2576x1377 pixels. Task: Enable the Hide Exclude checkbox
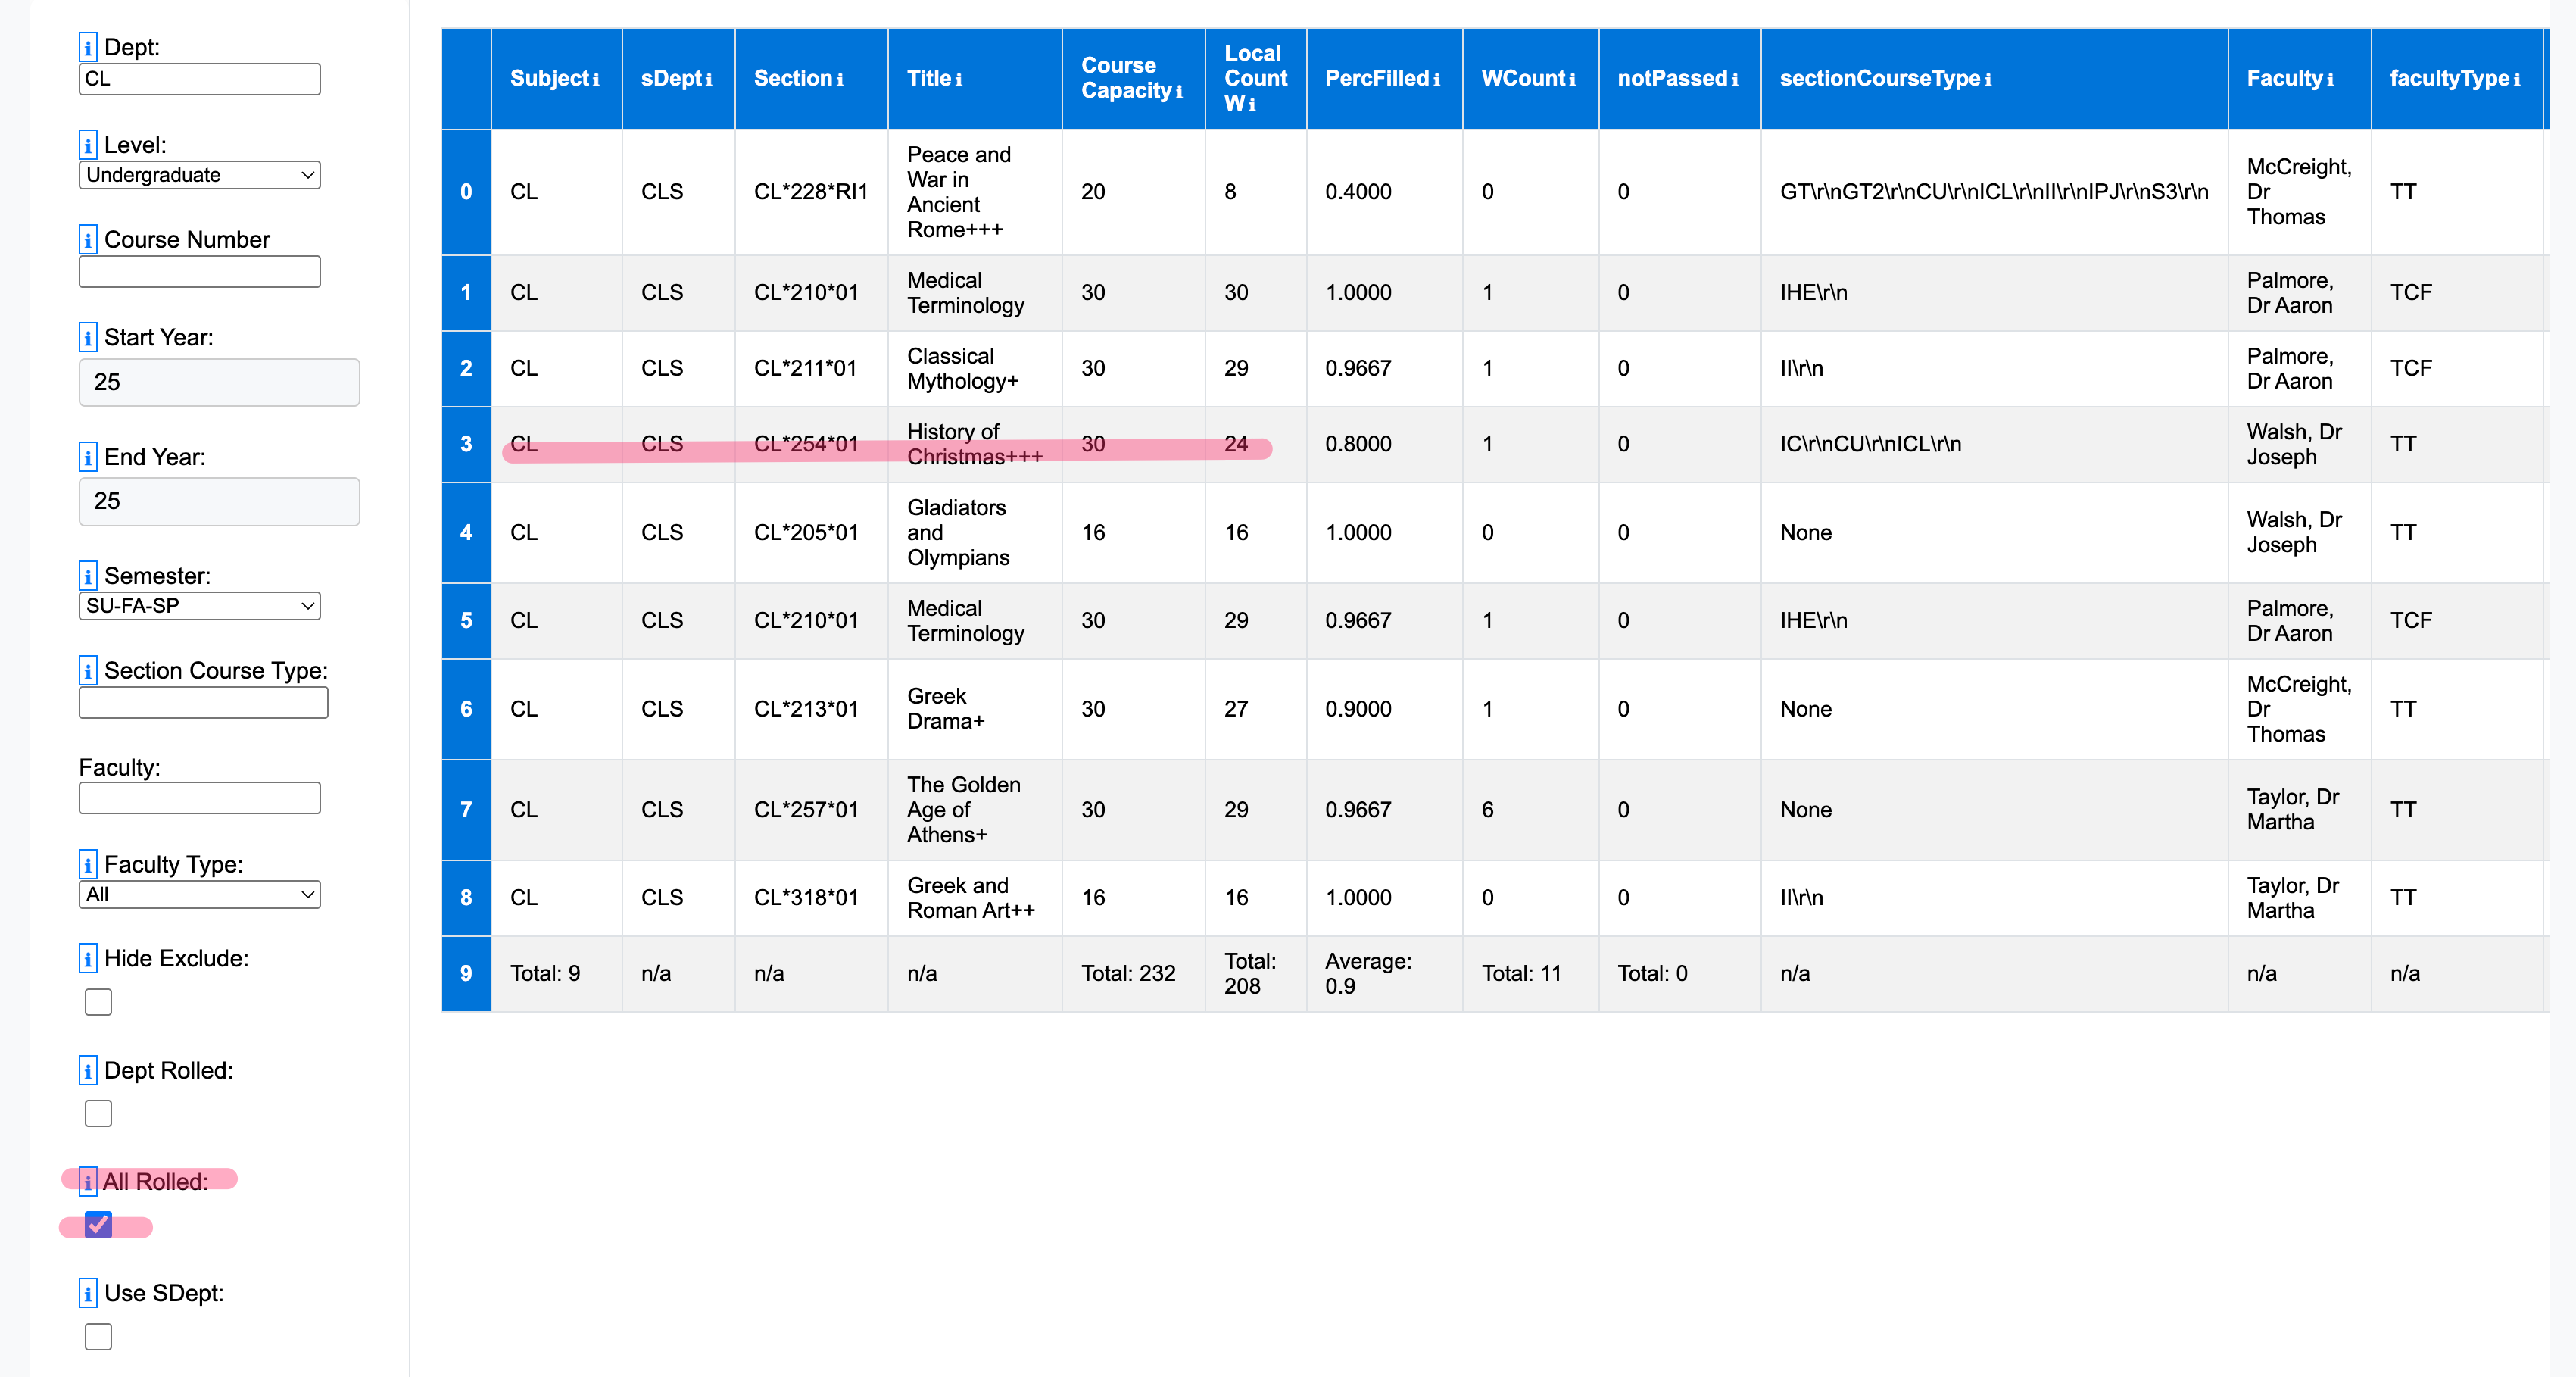click(x=98, y=1001)
